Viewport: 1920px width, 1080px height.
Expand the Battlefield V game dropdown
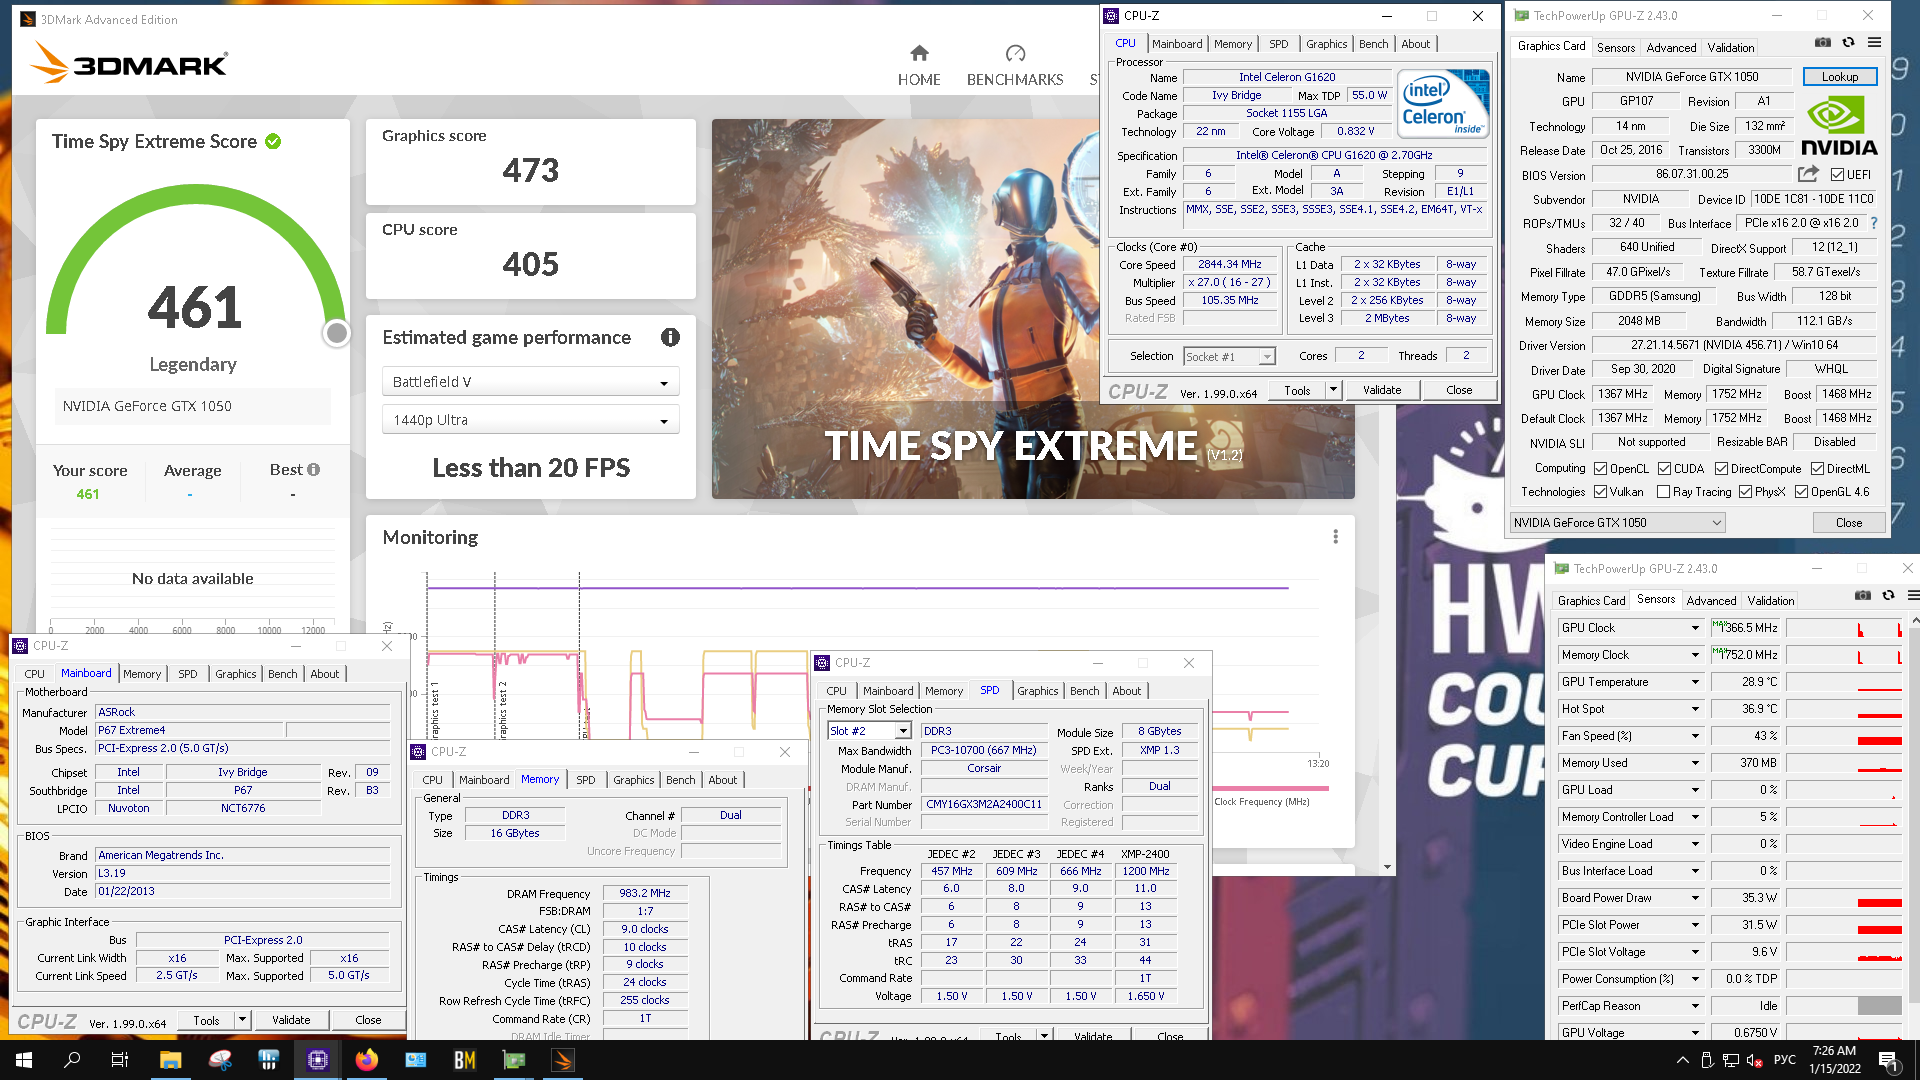click(x=530, y=382)
